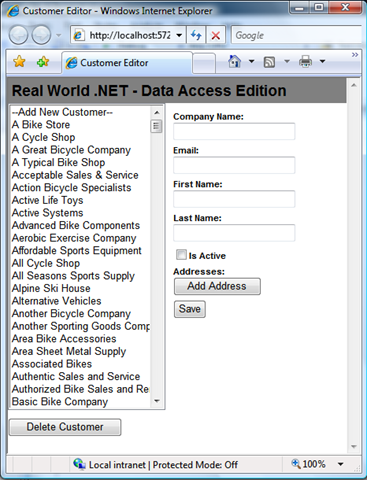Click the First Name text field
Viewport: 367px width, 480px height.
pos(234,199)
